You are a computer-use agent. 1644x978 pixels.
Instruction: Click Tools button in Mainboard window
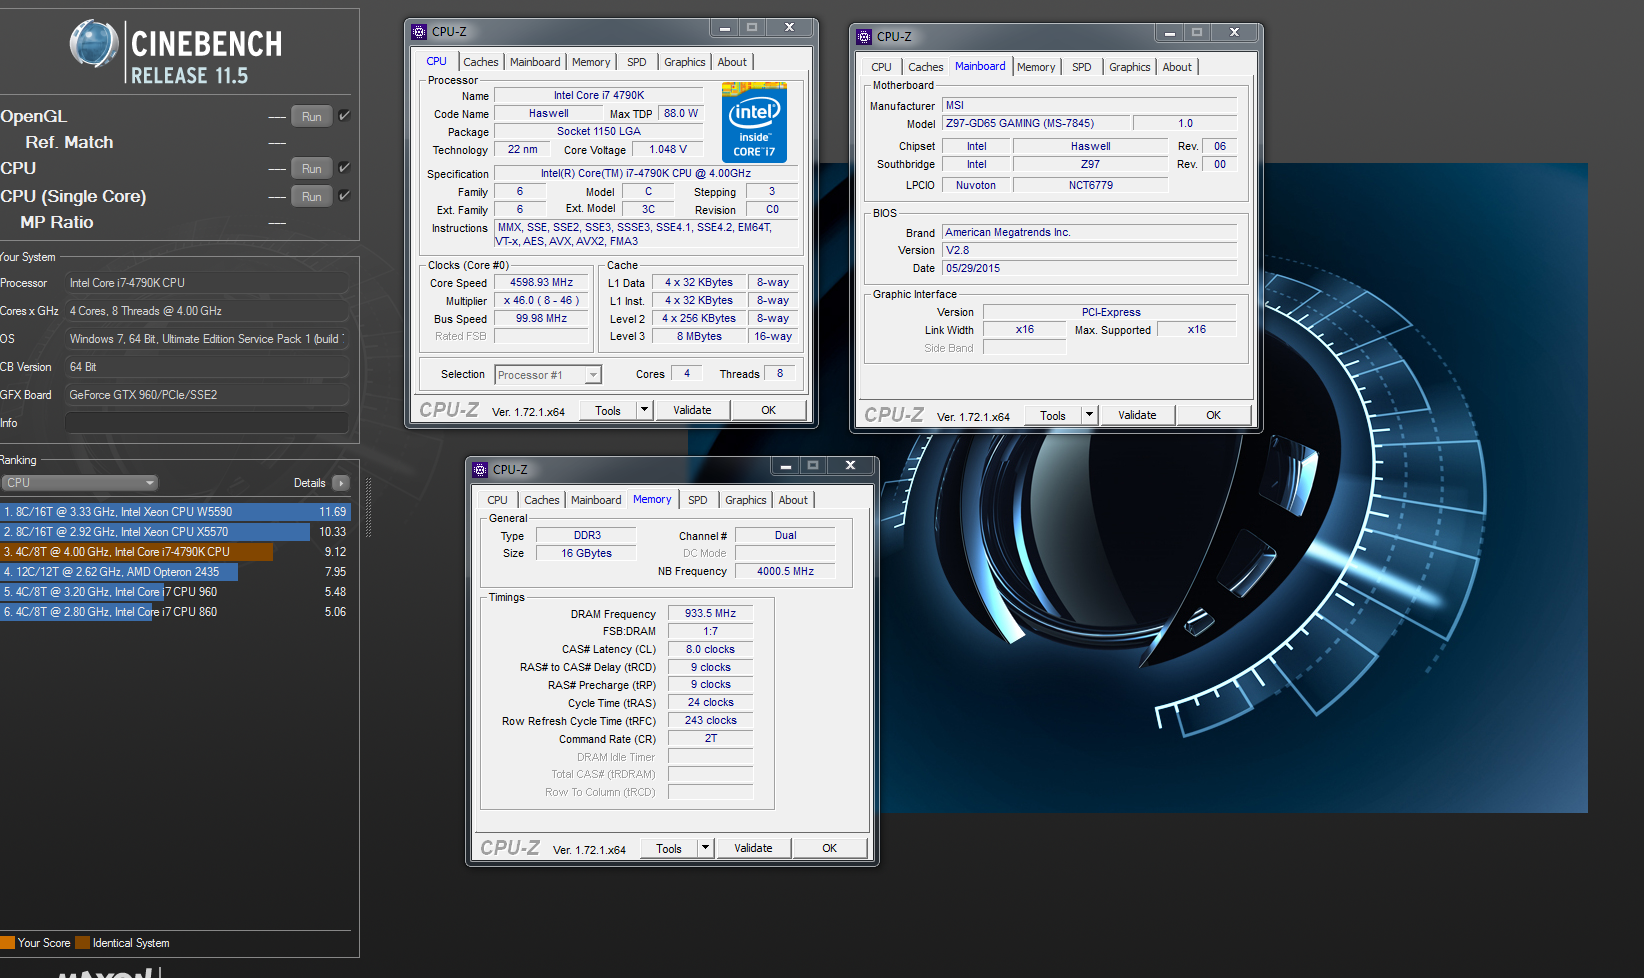tap(1053, 415)
